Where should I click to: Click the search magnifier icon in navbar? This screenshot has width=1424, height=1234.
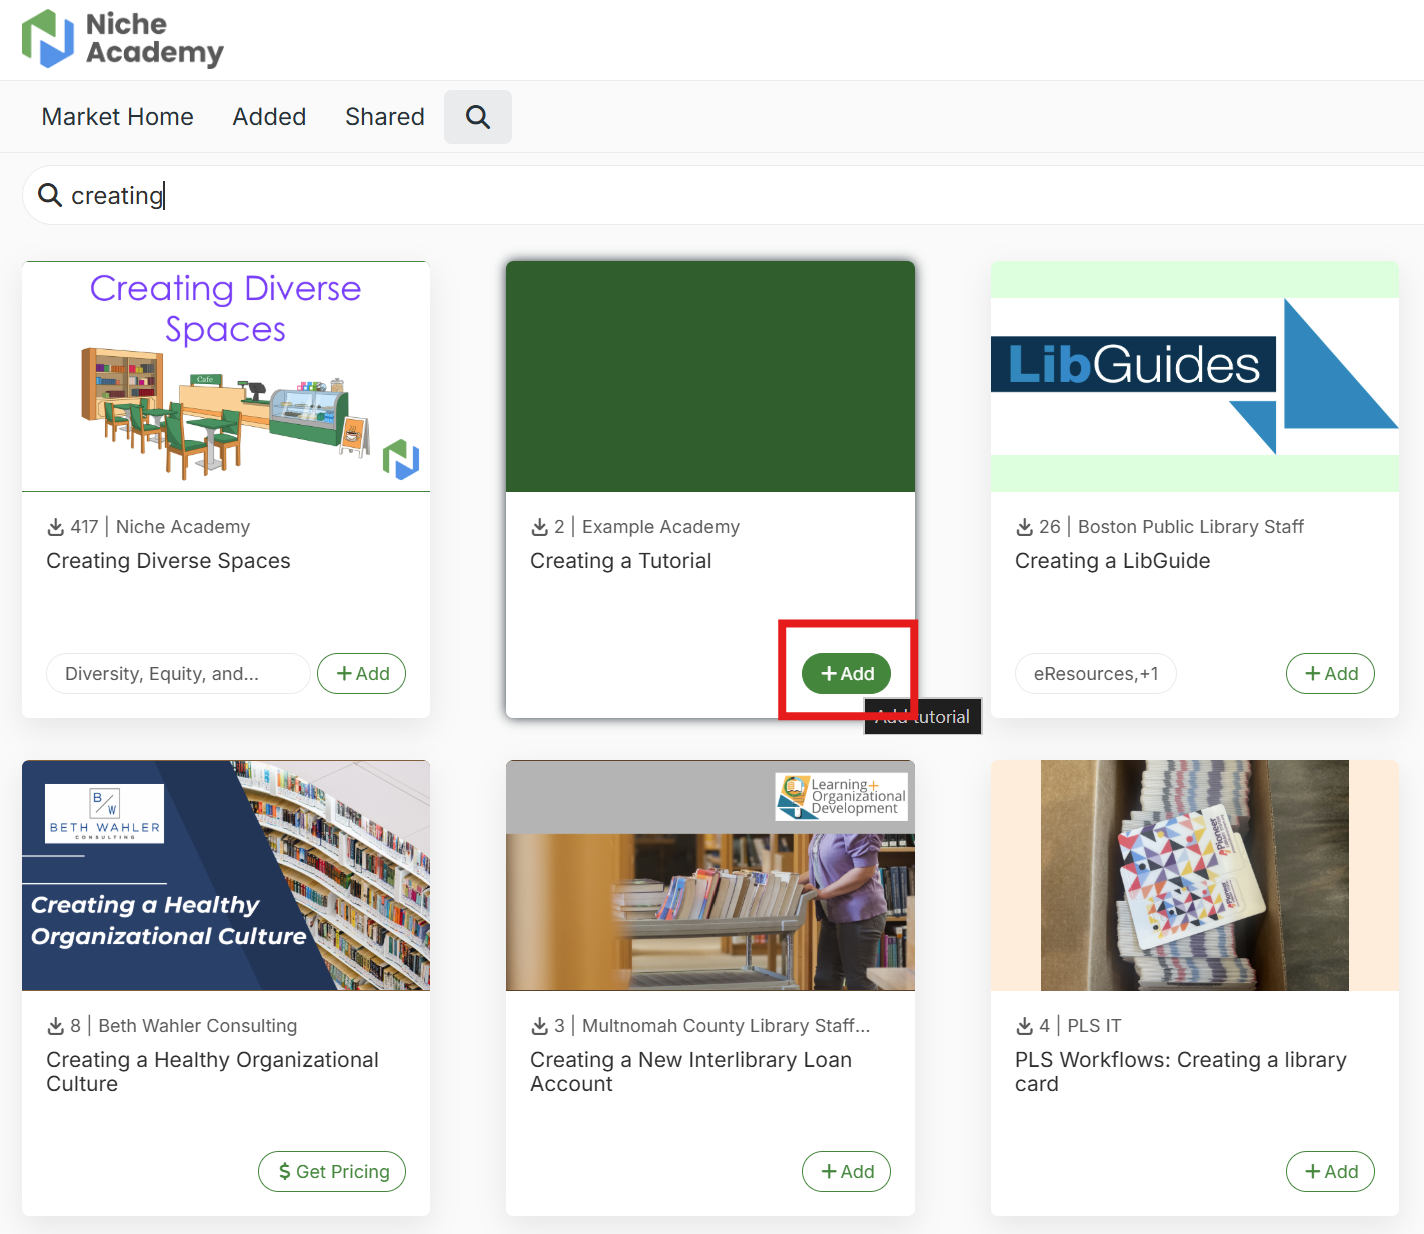478,117
